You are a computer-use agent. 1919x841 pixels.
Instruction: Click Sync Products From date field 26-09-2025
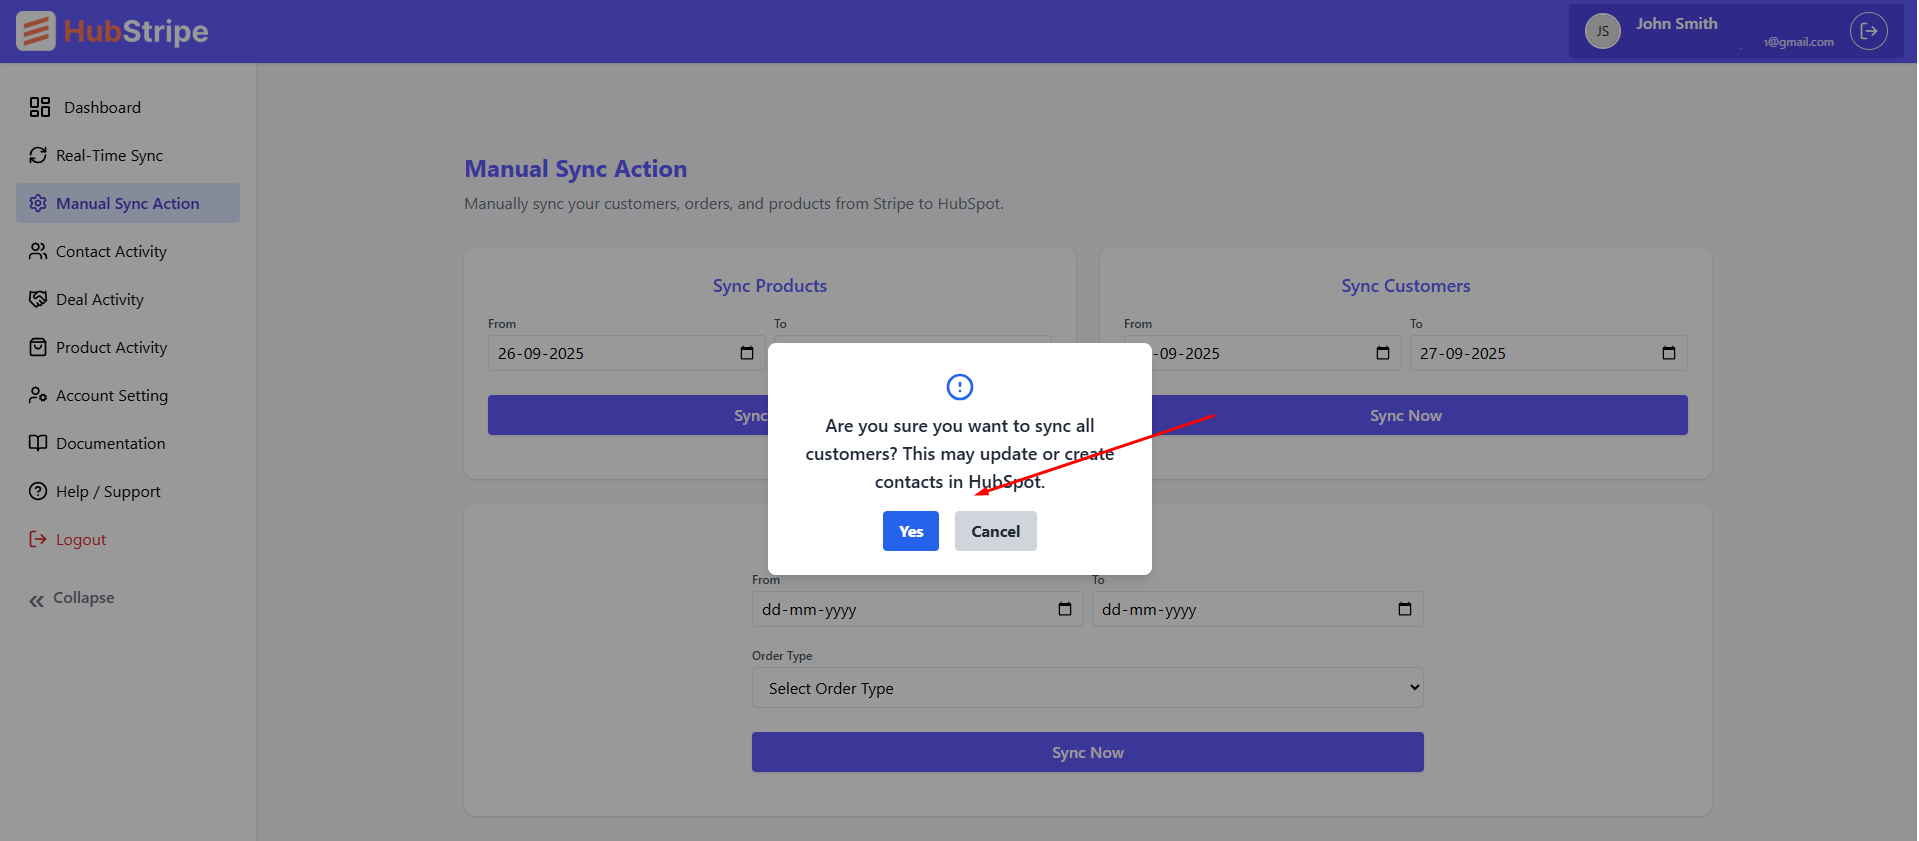click(626, 353)
